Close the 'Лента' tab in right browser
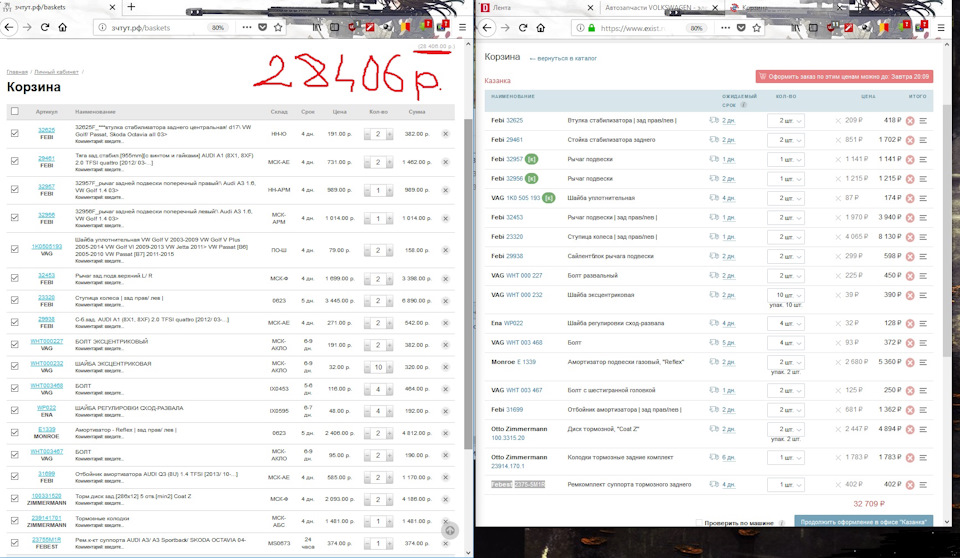This screenshot has height=558, width=960. tap(590, 7)
